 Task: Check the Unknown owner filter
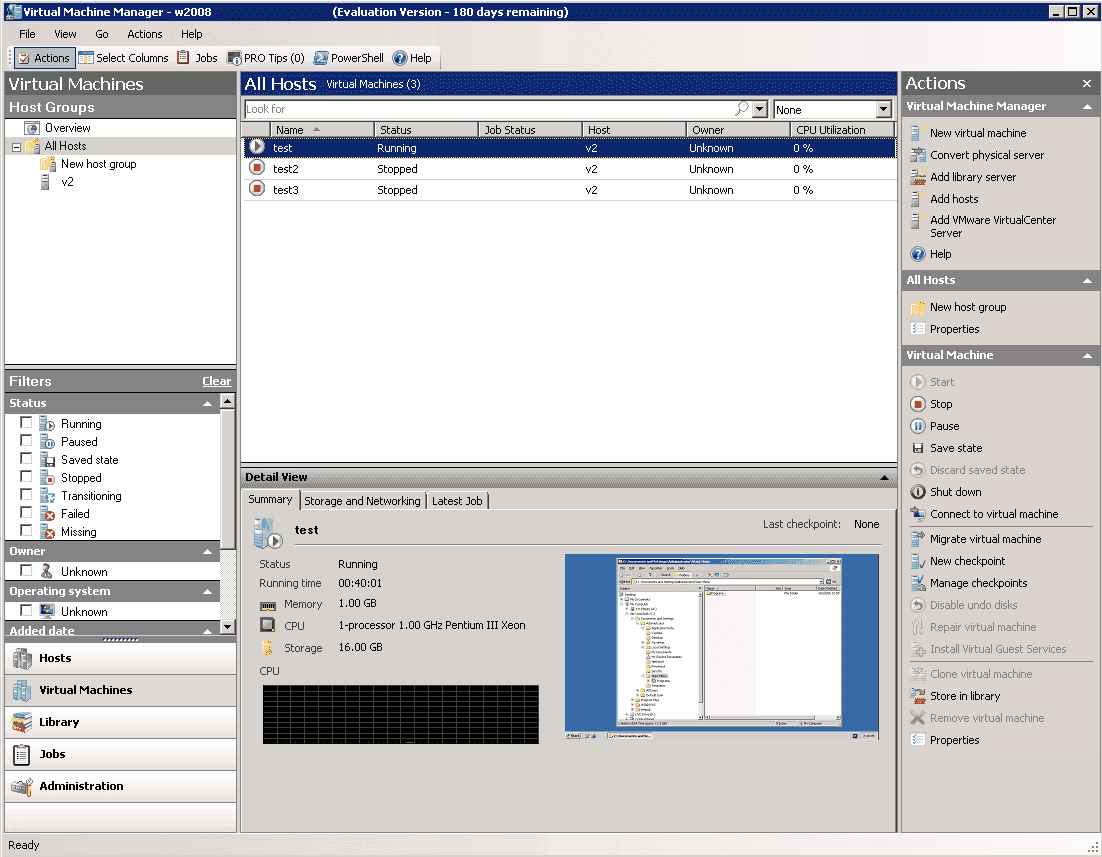pos(26,570)
